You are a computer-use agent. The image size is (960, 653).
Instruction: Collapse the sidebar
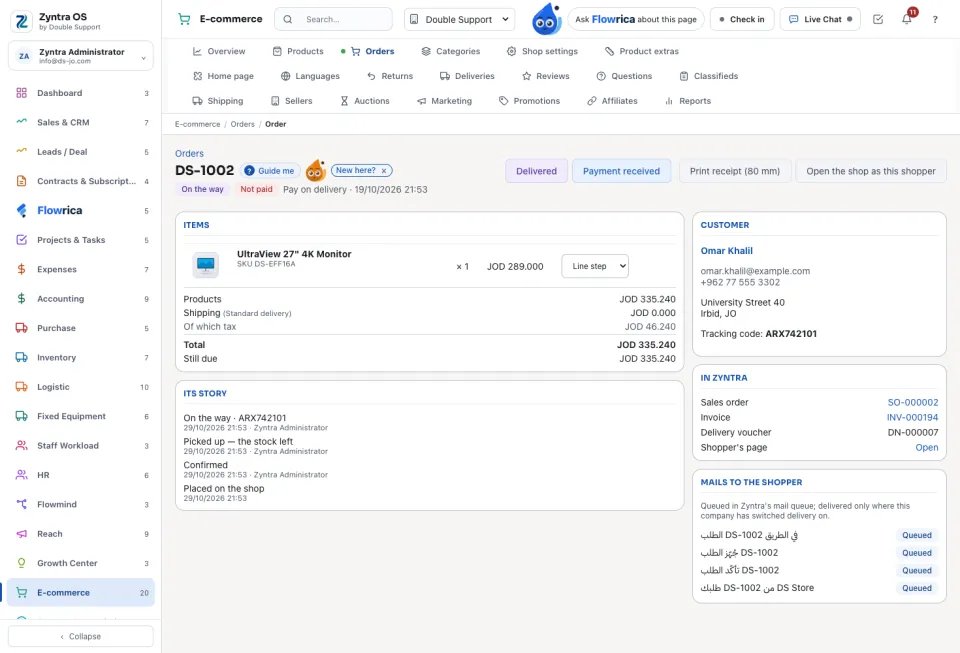pos(81,636)
